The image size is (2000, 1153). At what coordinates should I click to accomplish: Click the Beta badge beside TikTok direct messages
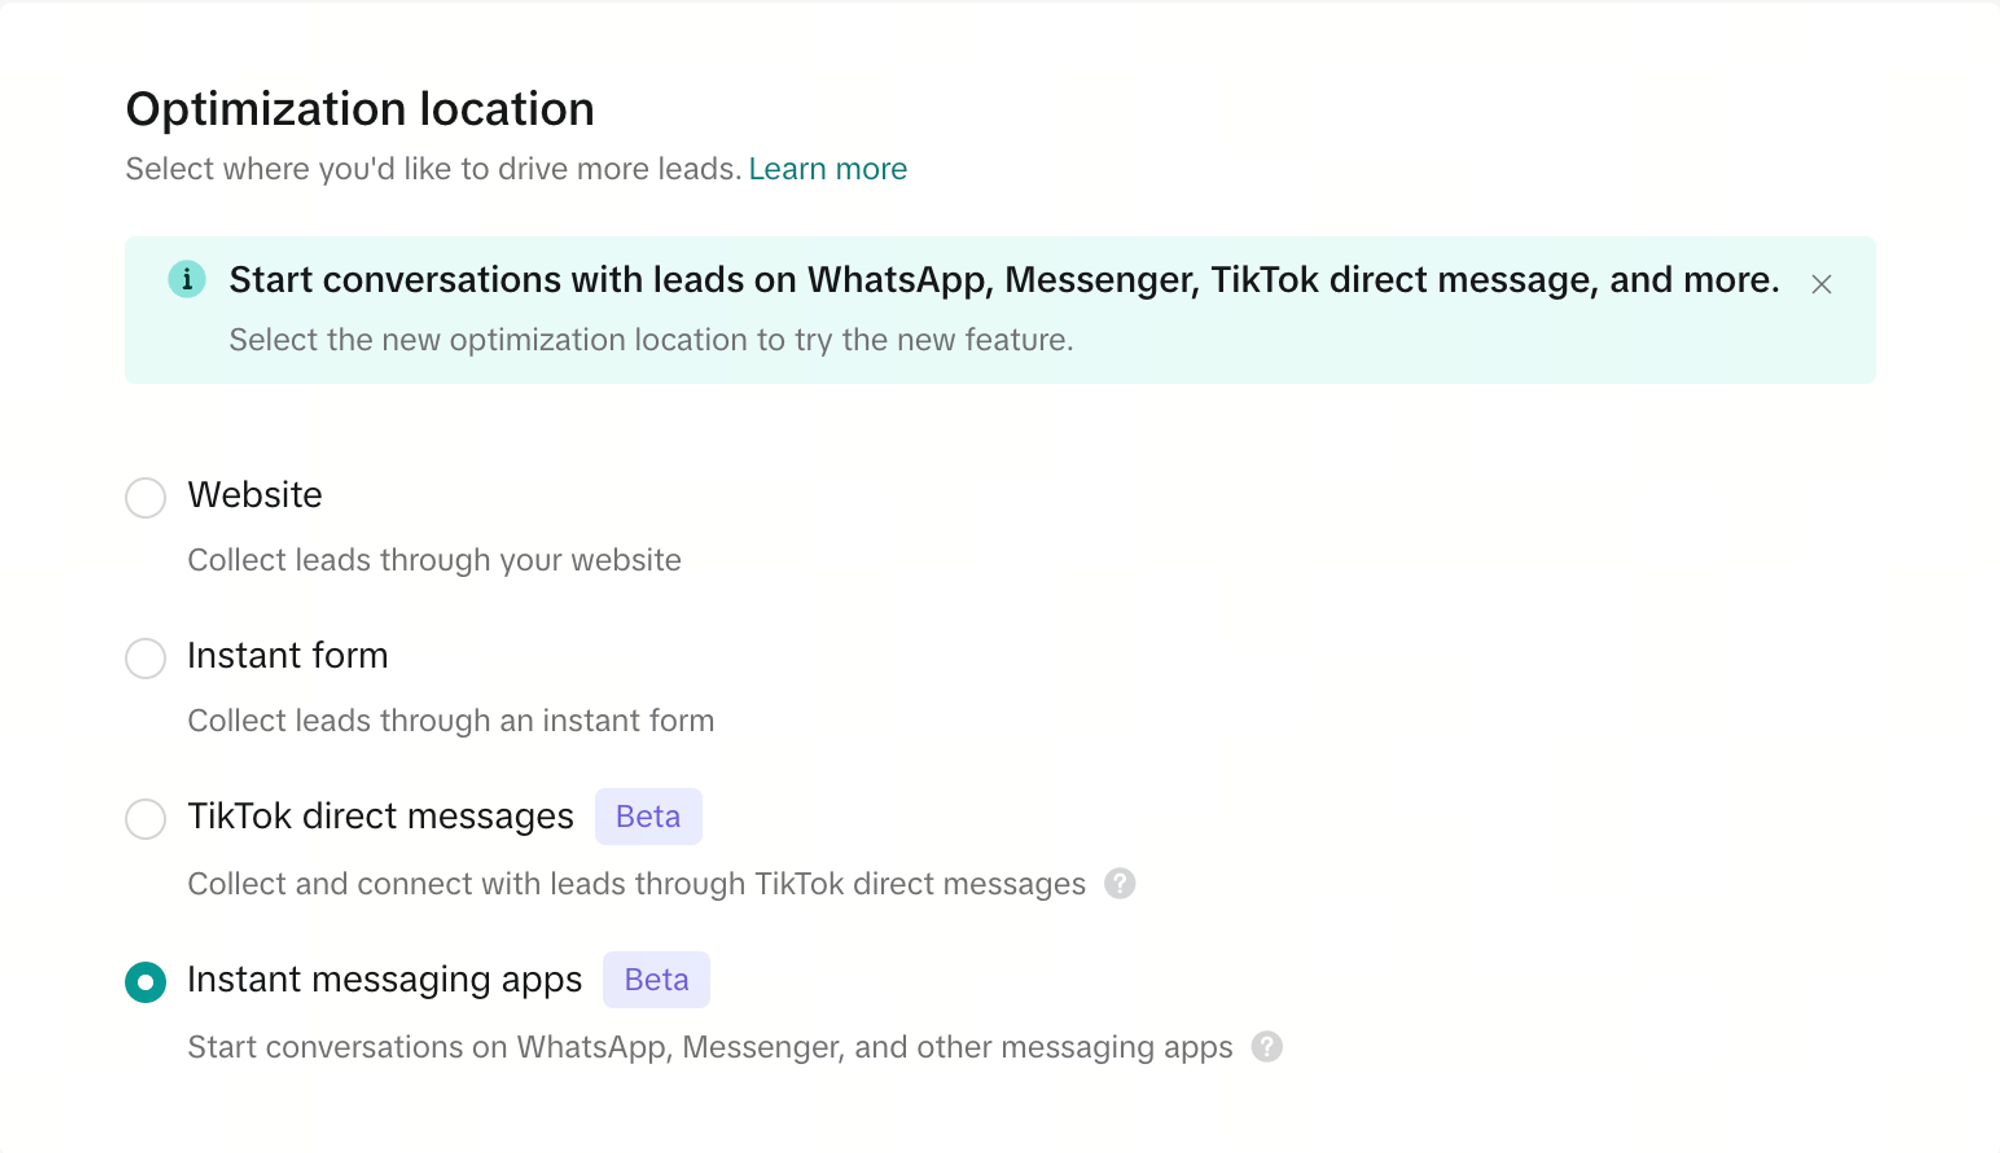pyautogui.click(x=648, y=817)
